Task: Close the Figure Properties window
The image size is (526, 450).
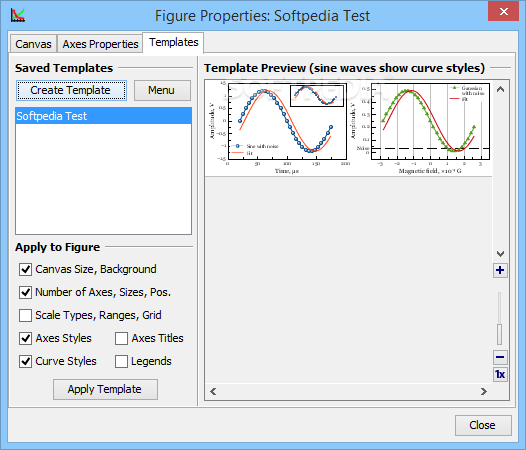Action: pos(503,11)
